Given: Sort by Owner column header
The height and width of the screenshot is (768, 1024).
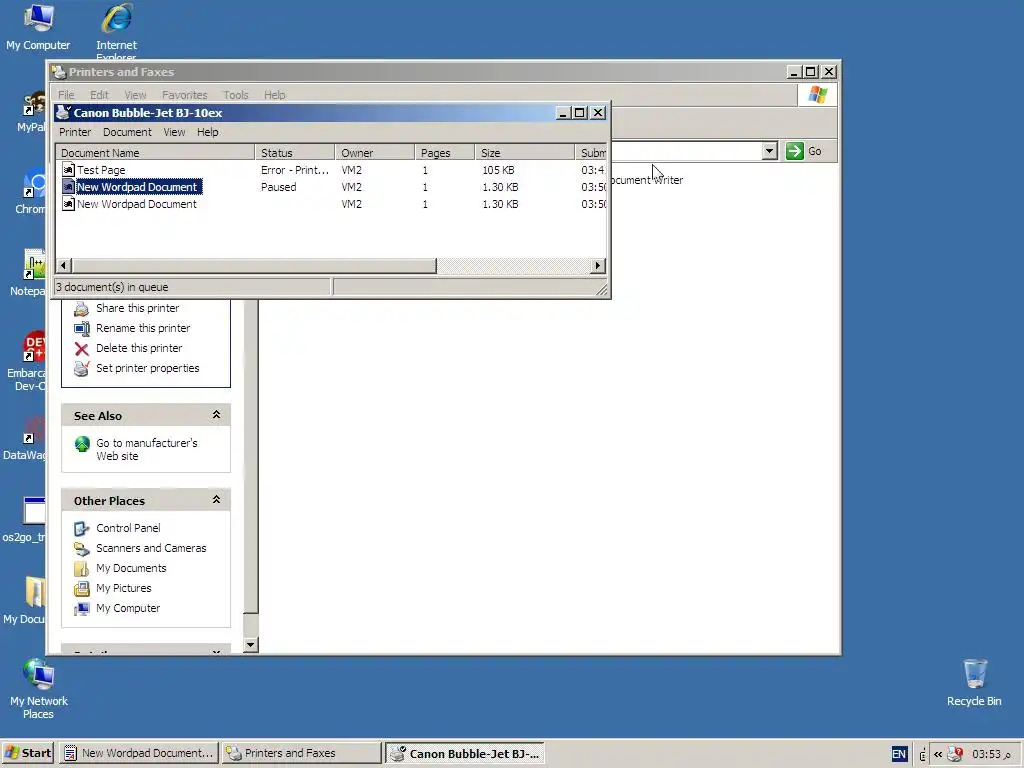Looking at the screenshot, I should tap(375, 153).
